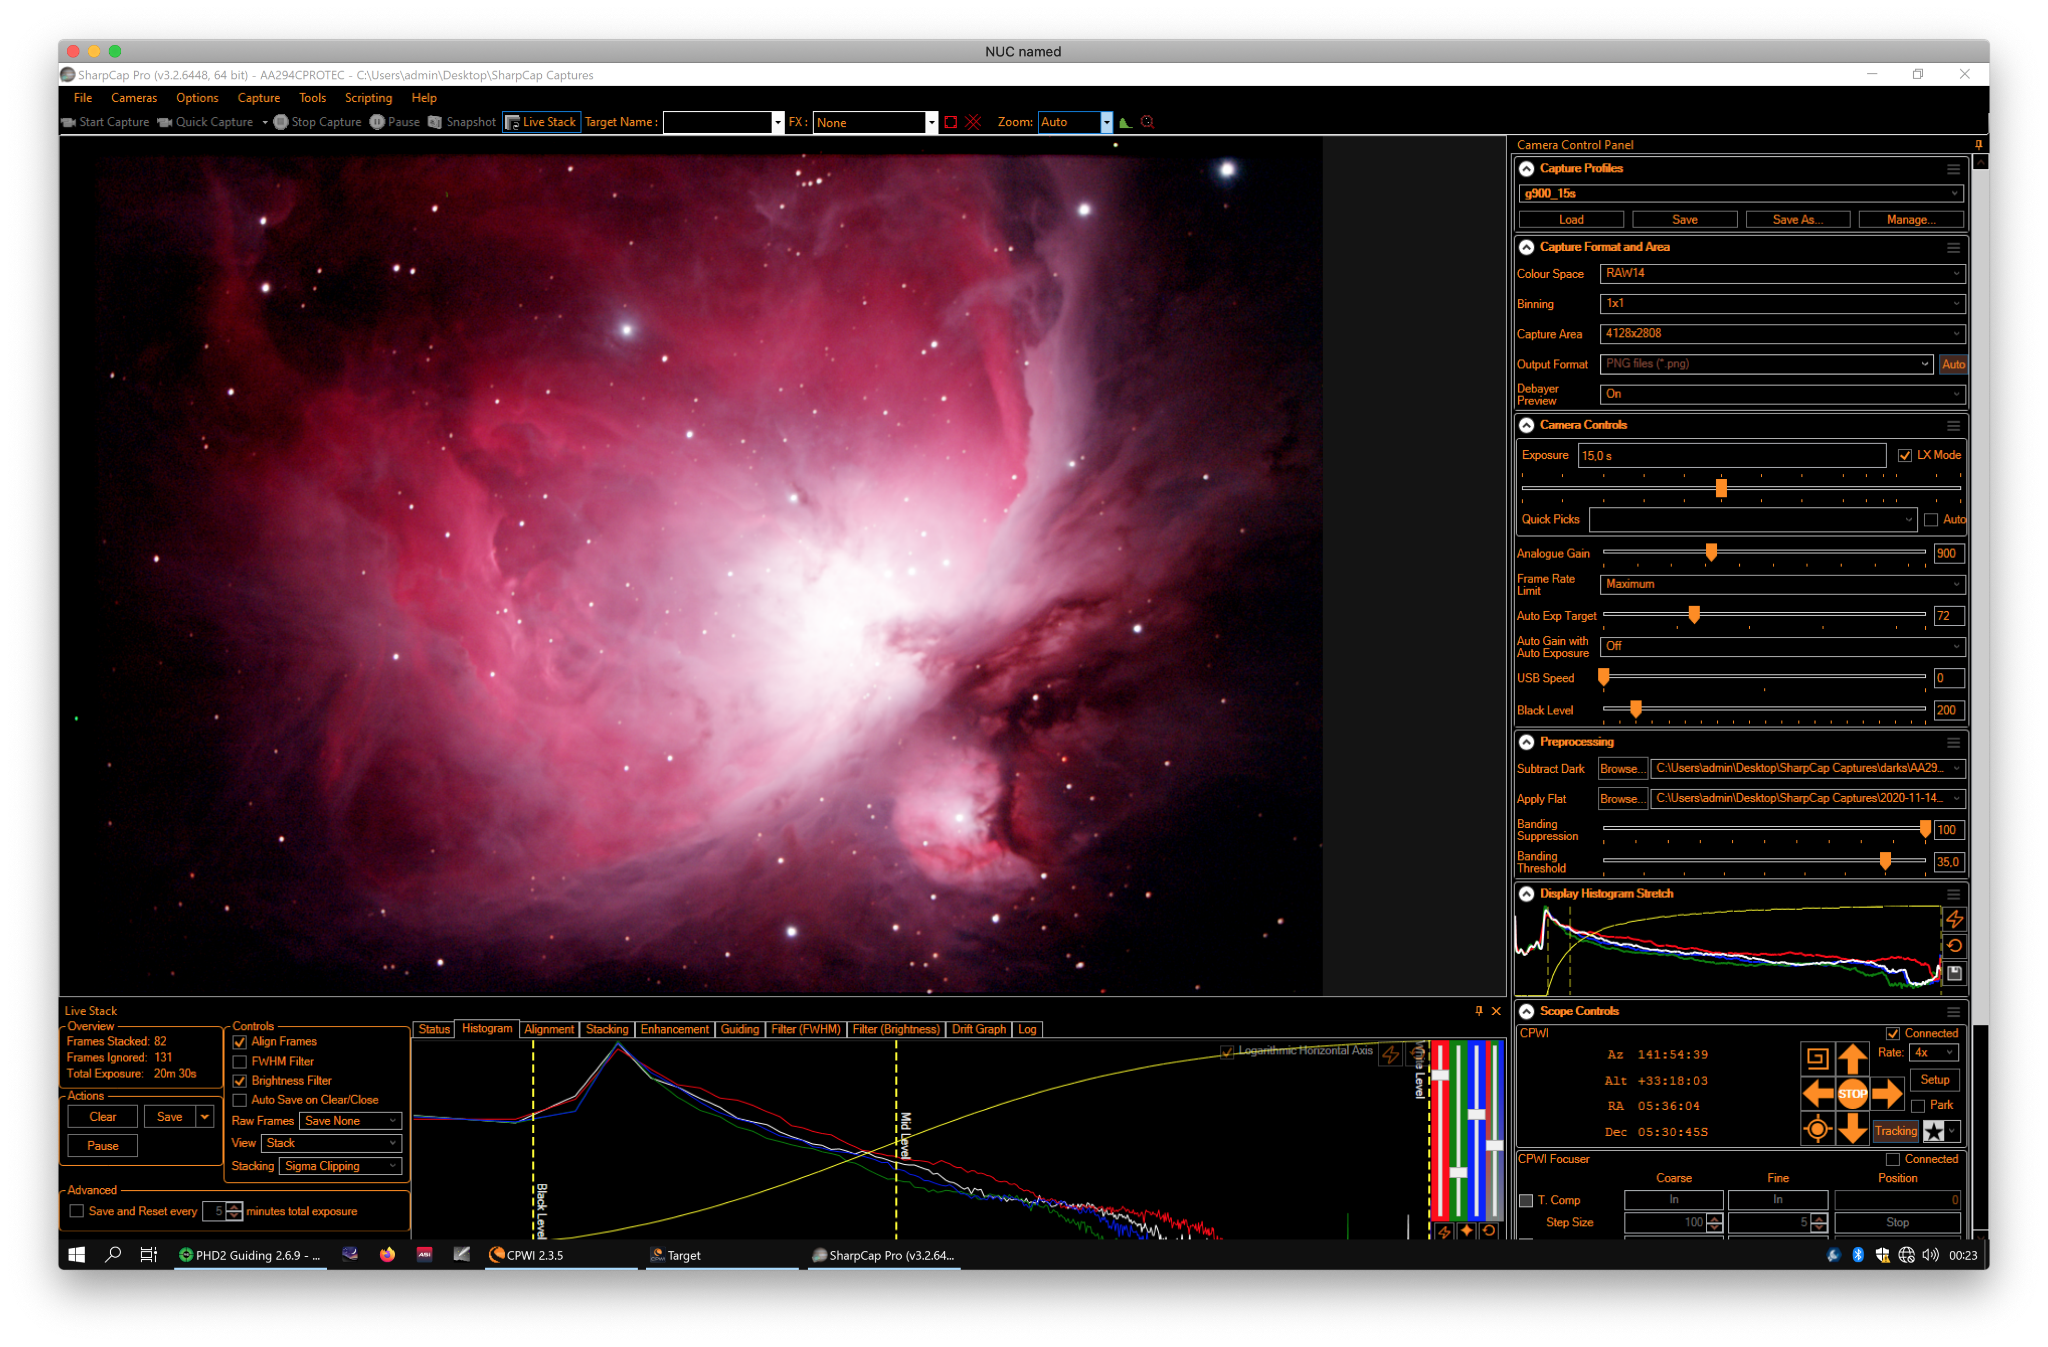Image resolution: width=2048 pixels, height=1347 pixels.
Task: Toggle the Live Stack toolbar button
Action: click(x=541, y=122)
